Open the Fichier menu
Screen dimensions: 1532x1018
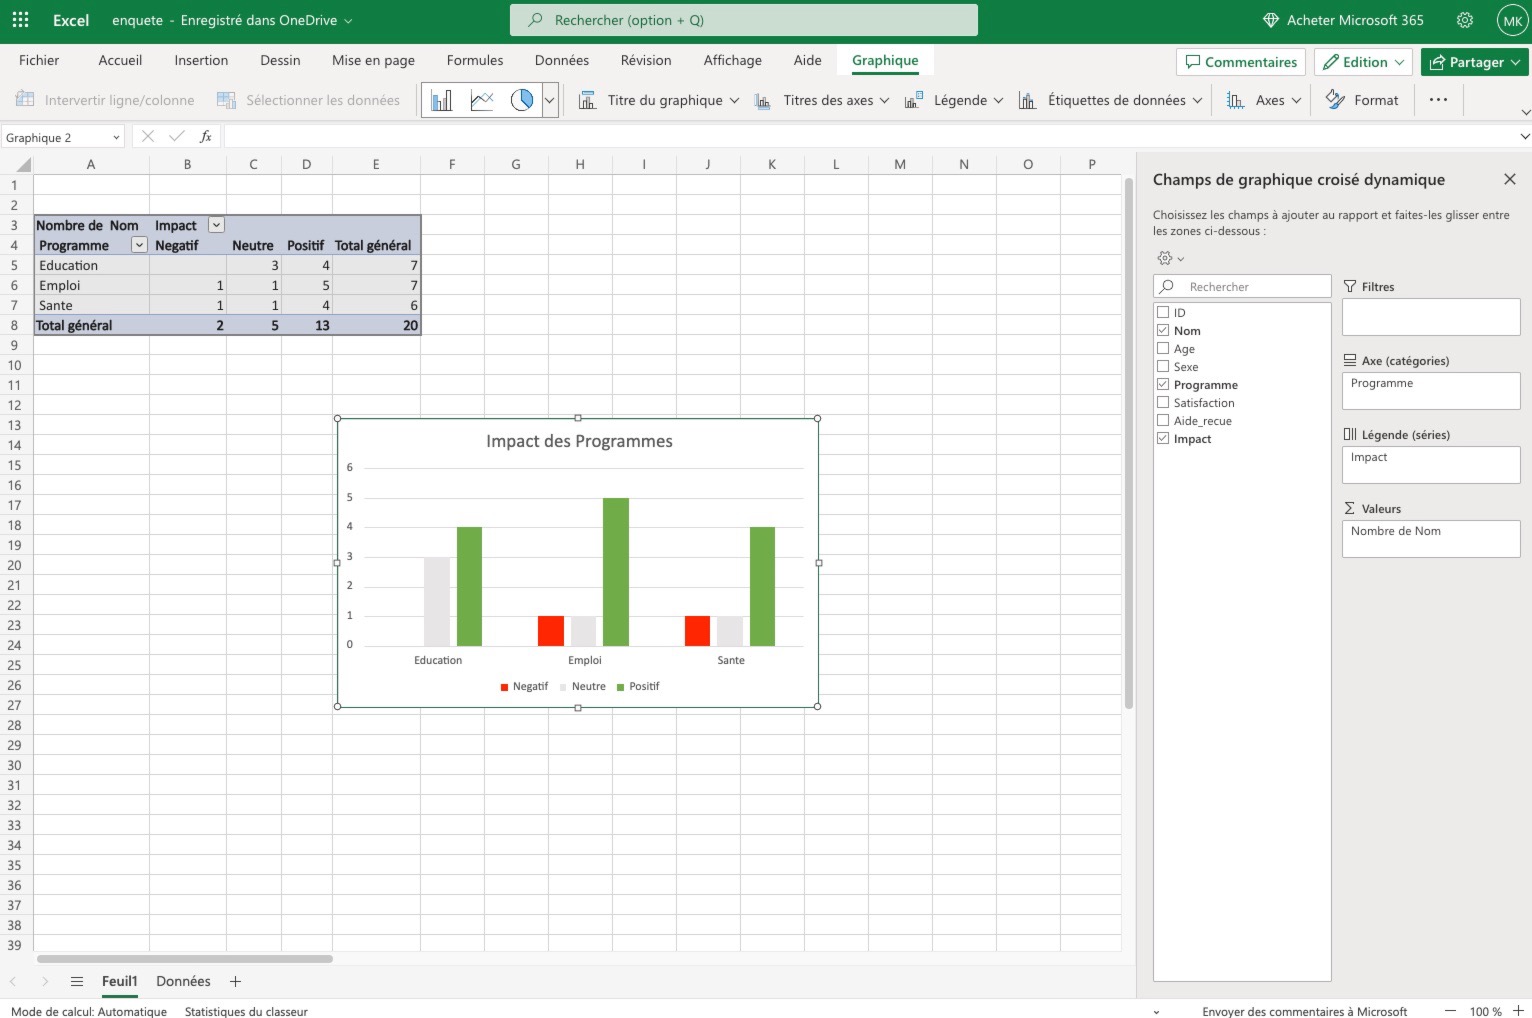(x=39, y=60)
